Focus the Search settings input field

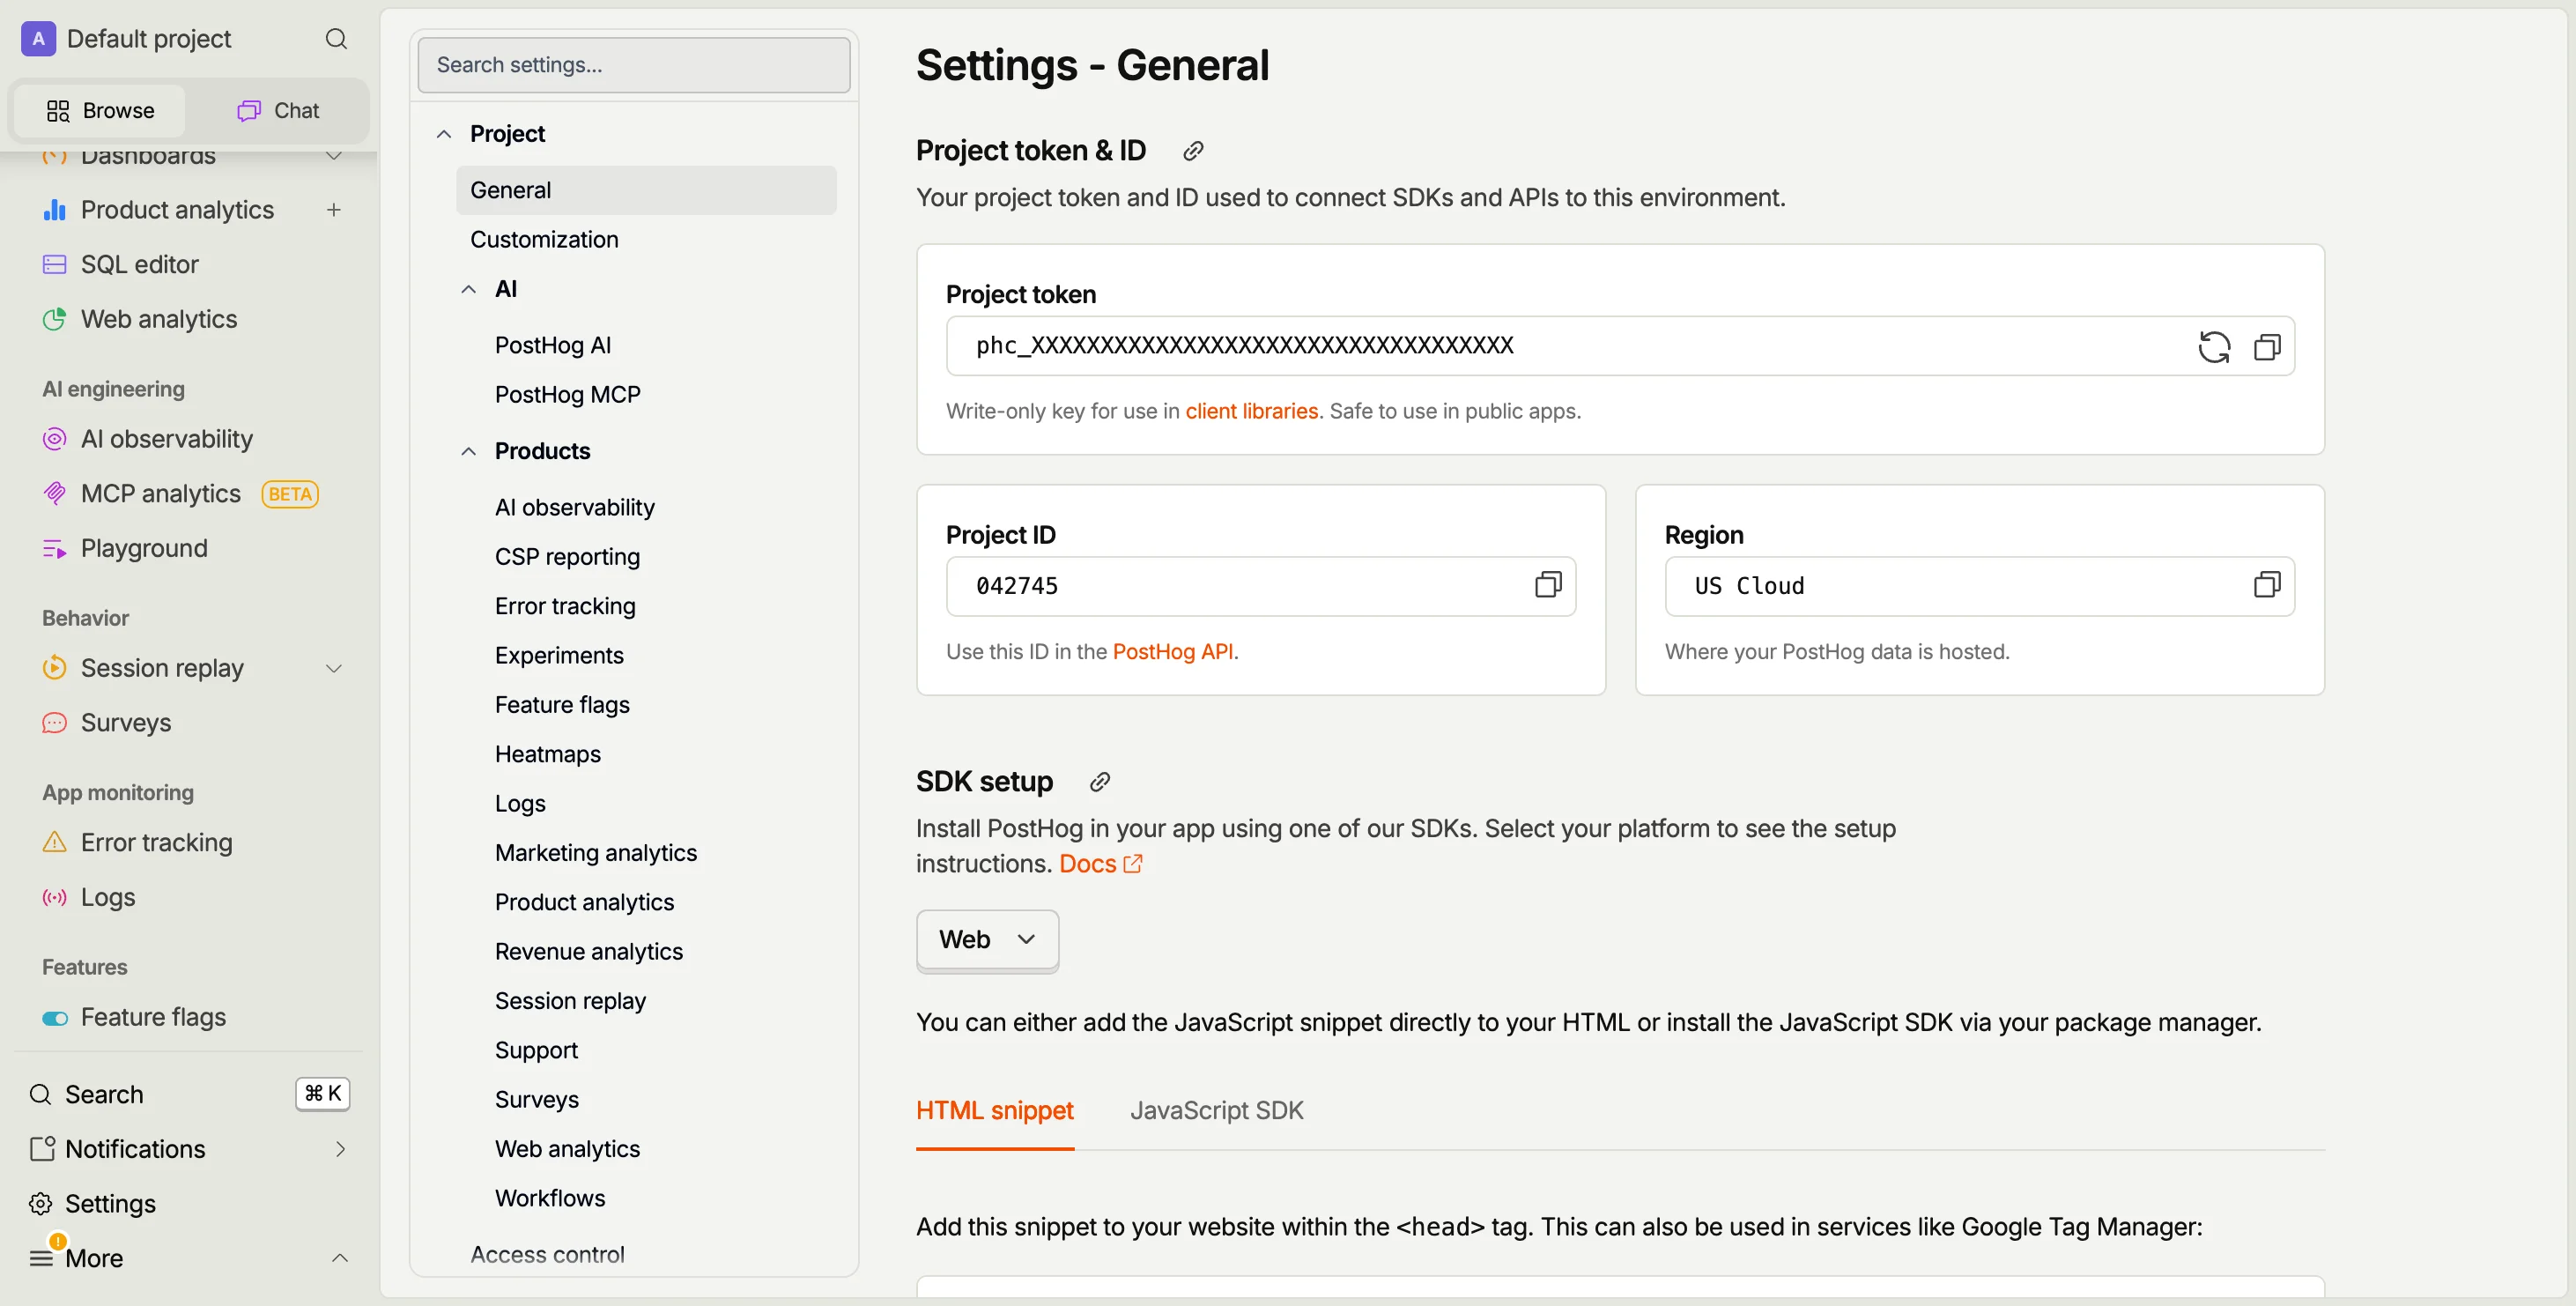634,65
